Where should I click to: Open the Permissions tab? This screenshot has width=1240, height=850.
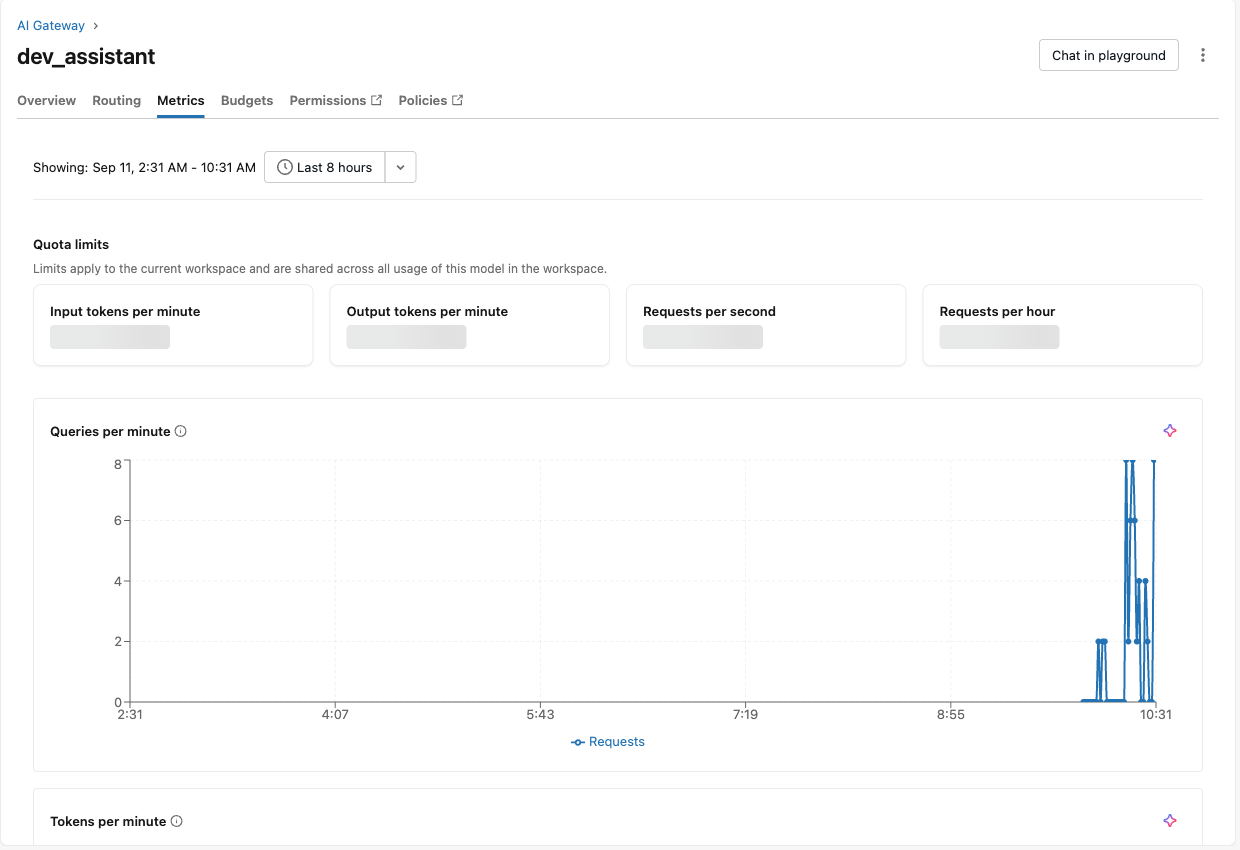tap(336, 100)
